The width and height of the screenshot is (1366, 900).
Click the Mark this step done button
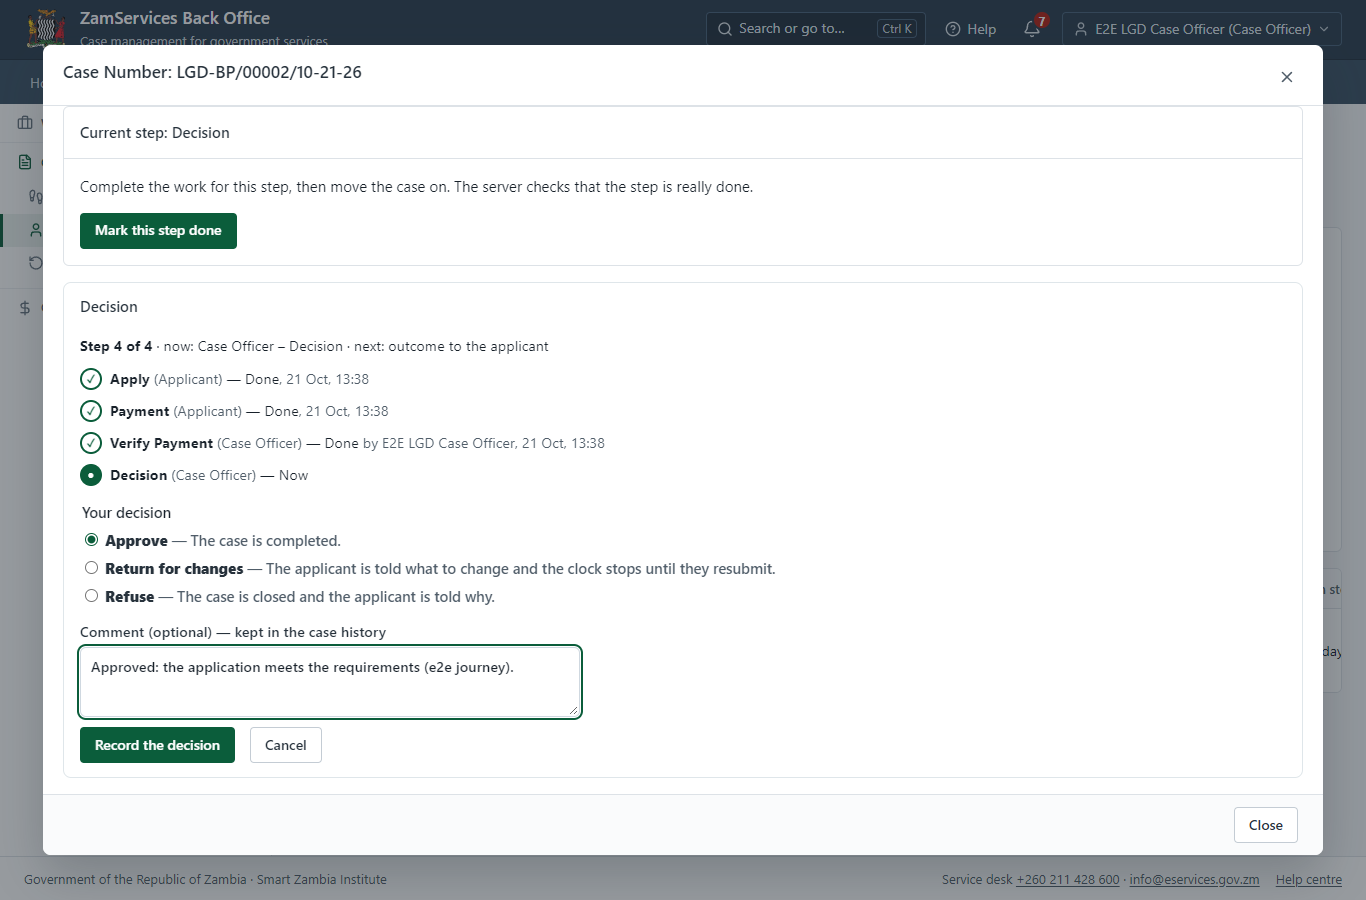click(158, 231)
